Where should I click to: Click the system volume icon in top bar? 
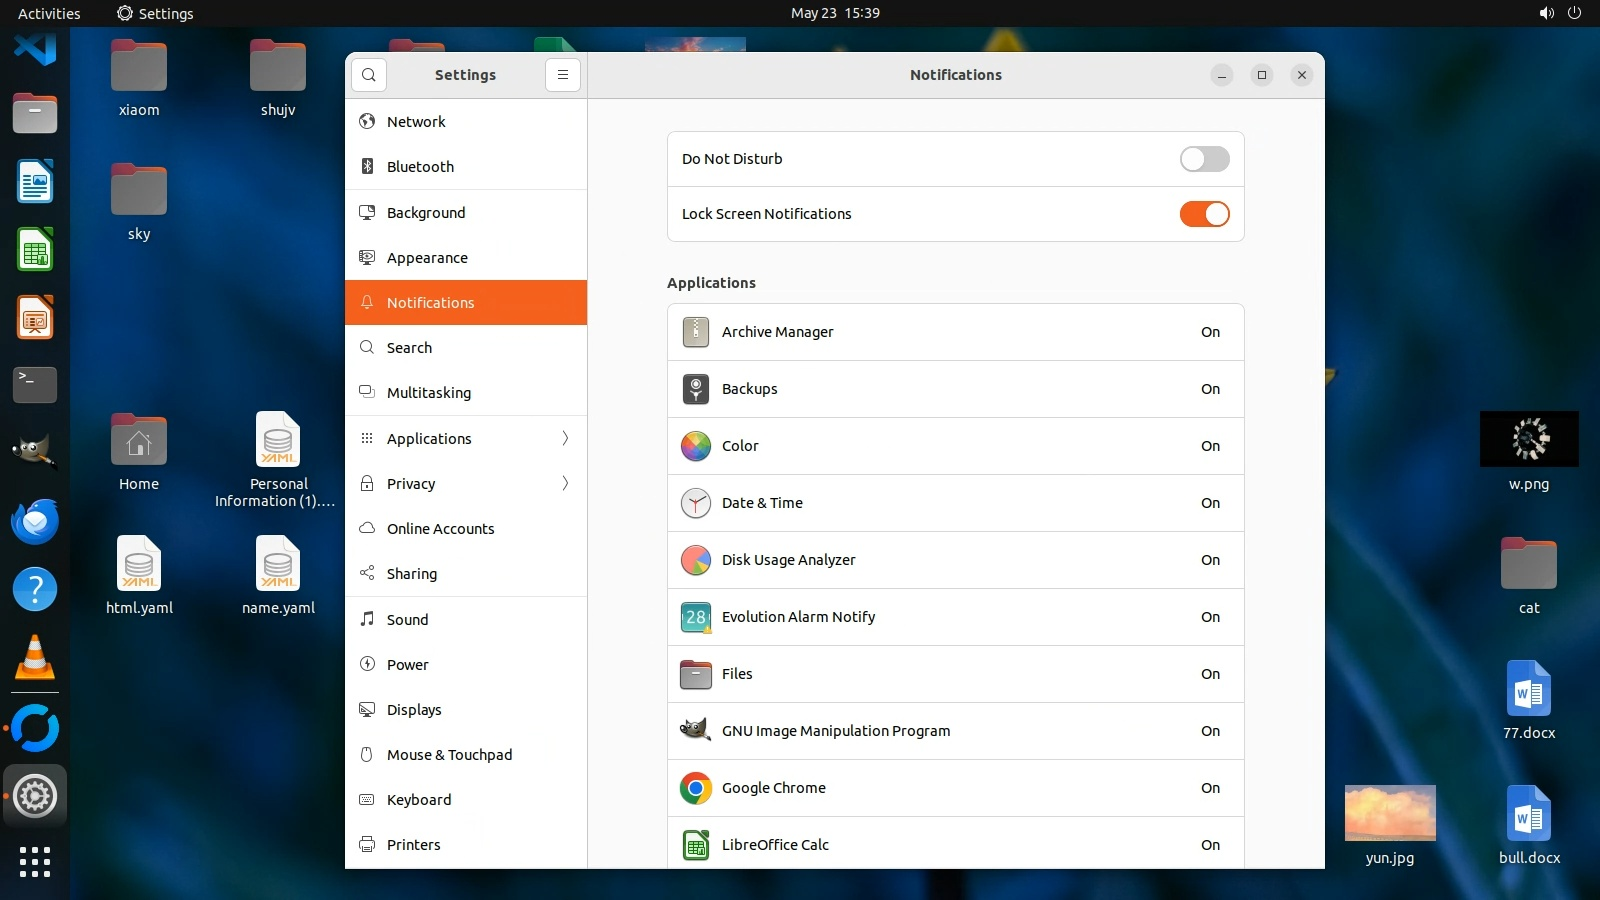[1546, 13]
